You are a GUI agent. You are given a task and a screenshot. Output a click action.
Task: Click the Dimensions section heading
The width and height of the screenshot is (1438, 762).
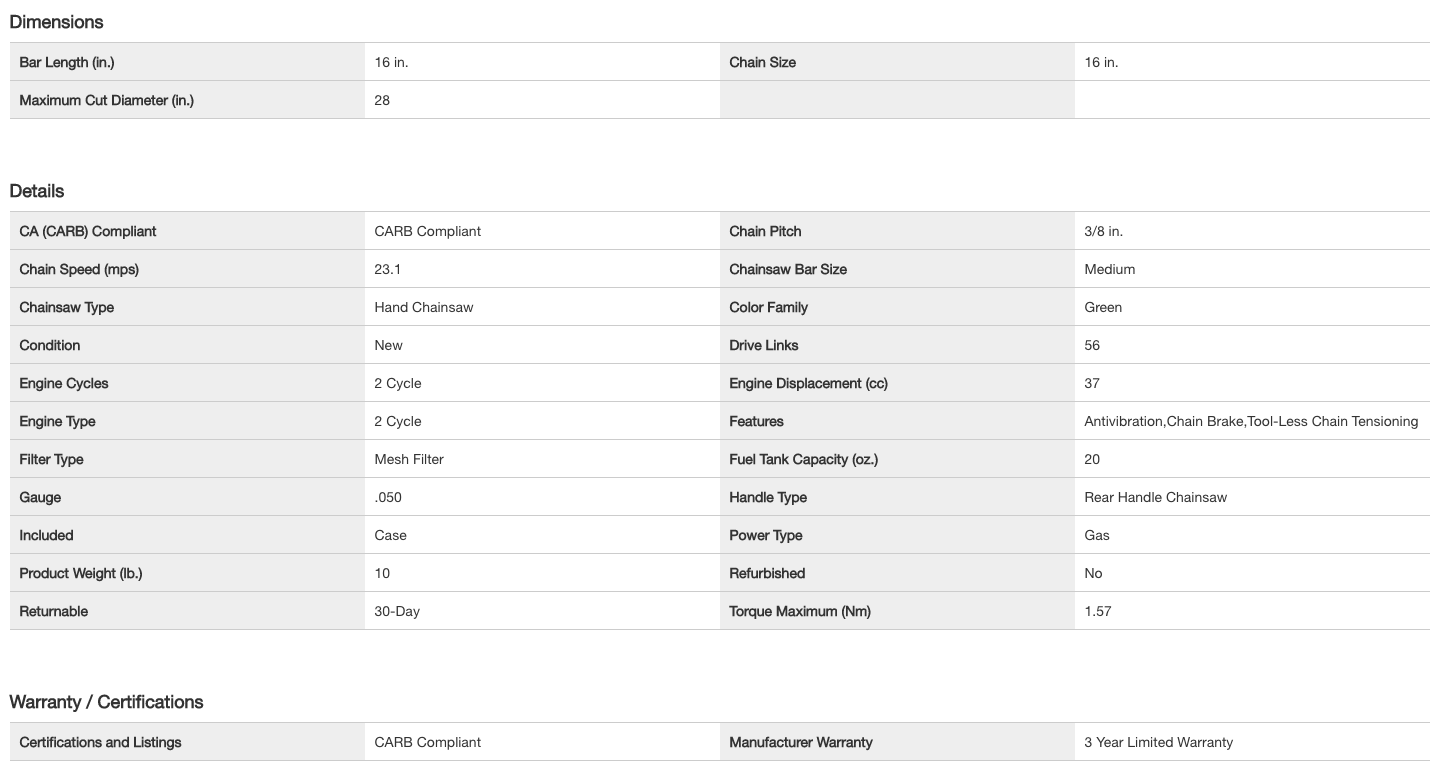(56, 22)
